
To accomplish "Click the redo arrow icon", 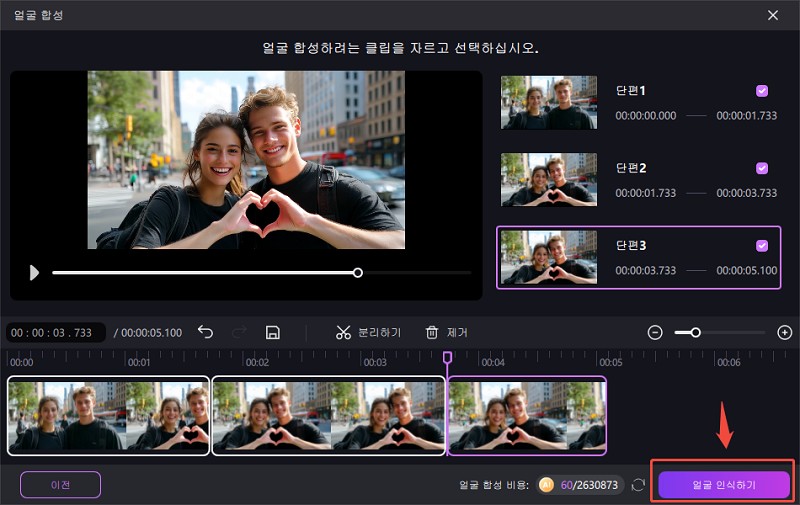I will tap(239, 332).
